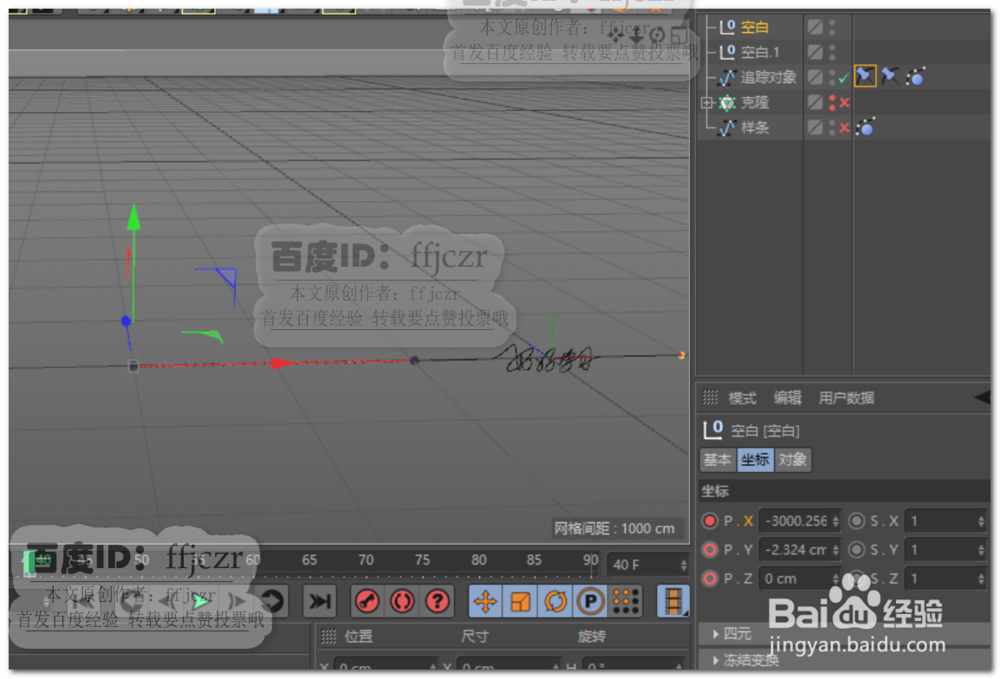Screen dimensions: 1000x679
Task: Play the animation forwards
Action: (x=202, y=601)
